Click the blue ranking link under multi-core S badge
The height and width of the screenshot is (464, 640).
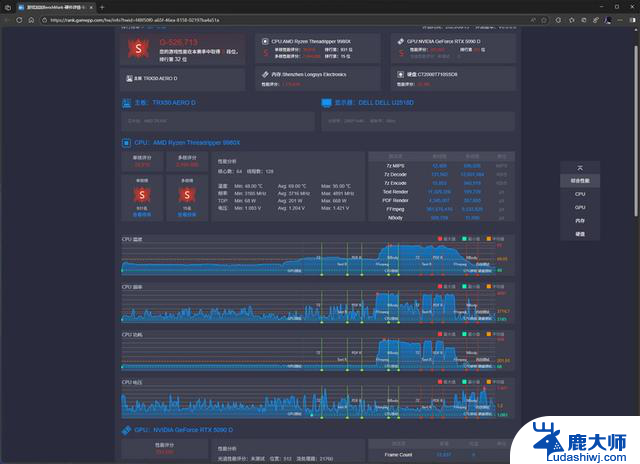[x=187, y=215]
